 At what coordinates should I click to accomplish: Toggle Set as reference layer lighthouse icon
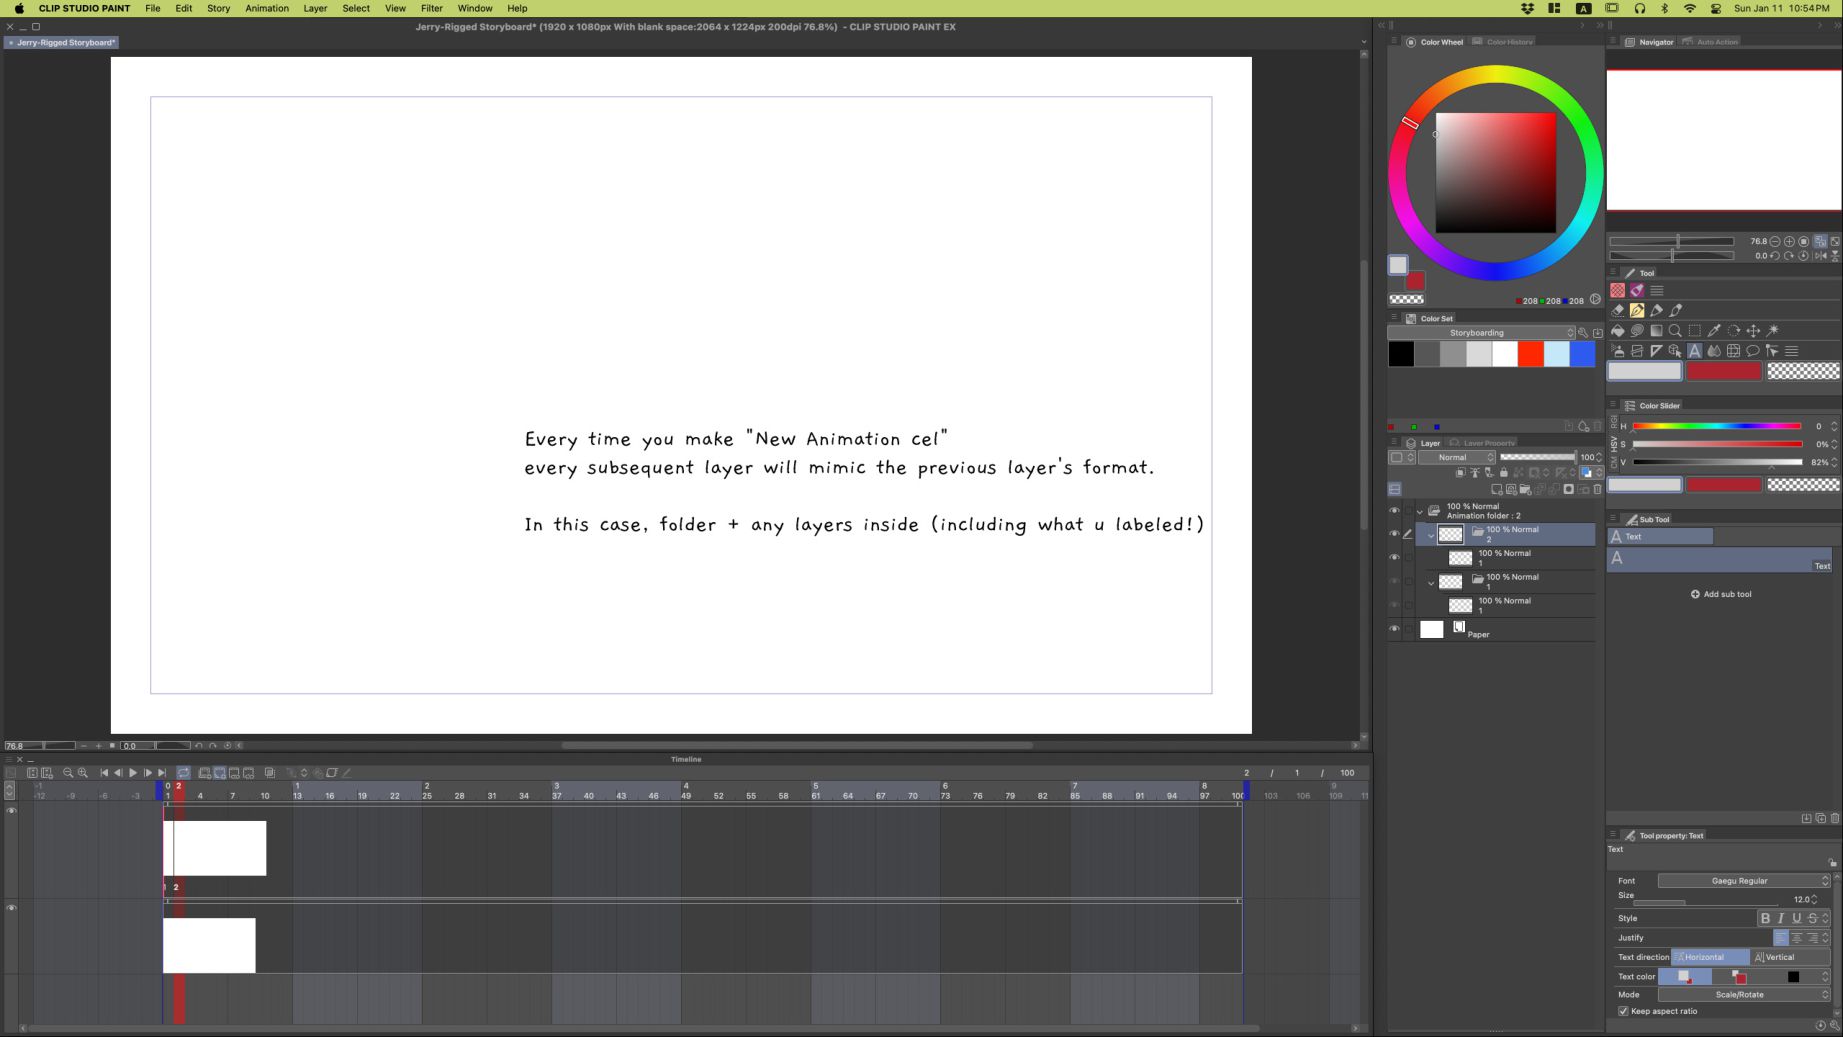pyautogui.click(x=1475, y=473)
